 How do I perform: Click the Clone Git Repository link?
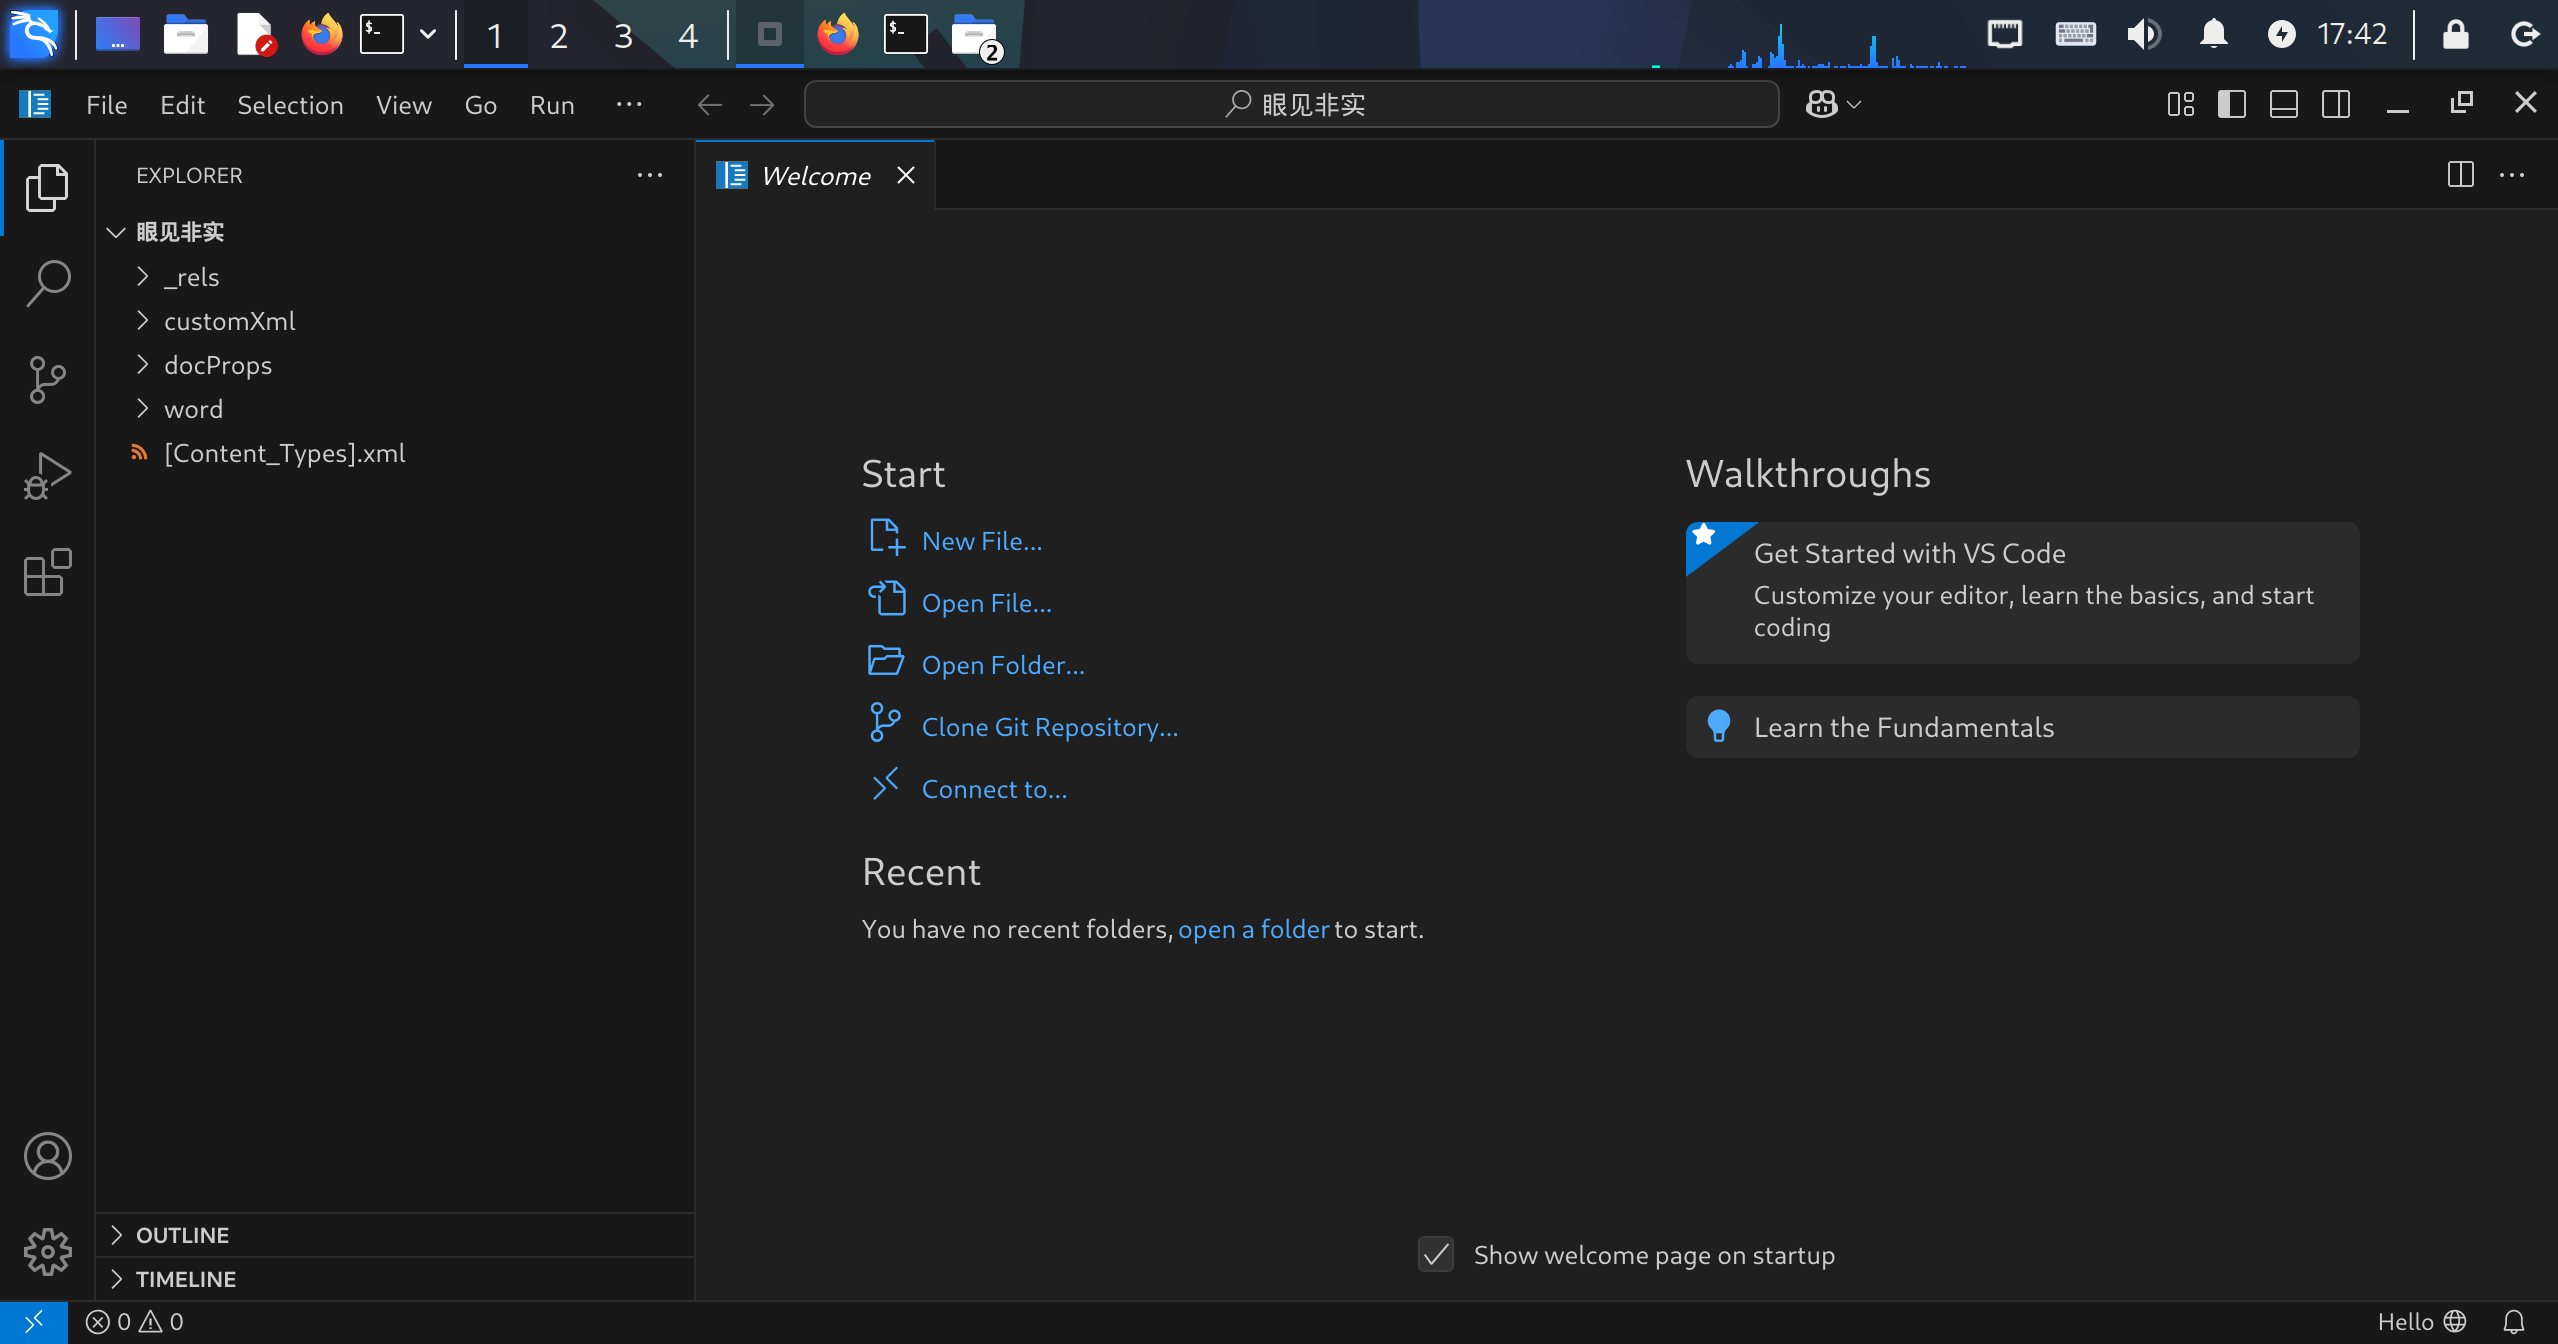(1049, 727)
